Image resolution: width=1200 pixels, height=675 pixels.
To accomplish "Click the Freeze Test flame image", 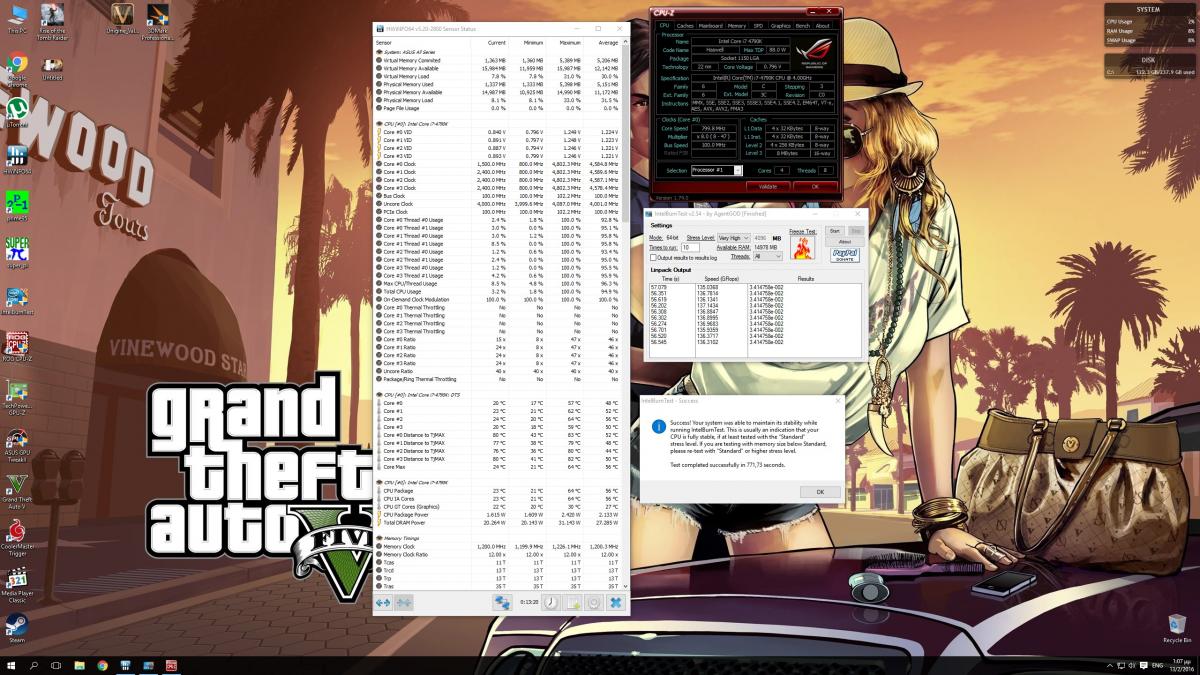I will pos(803,248).
